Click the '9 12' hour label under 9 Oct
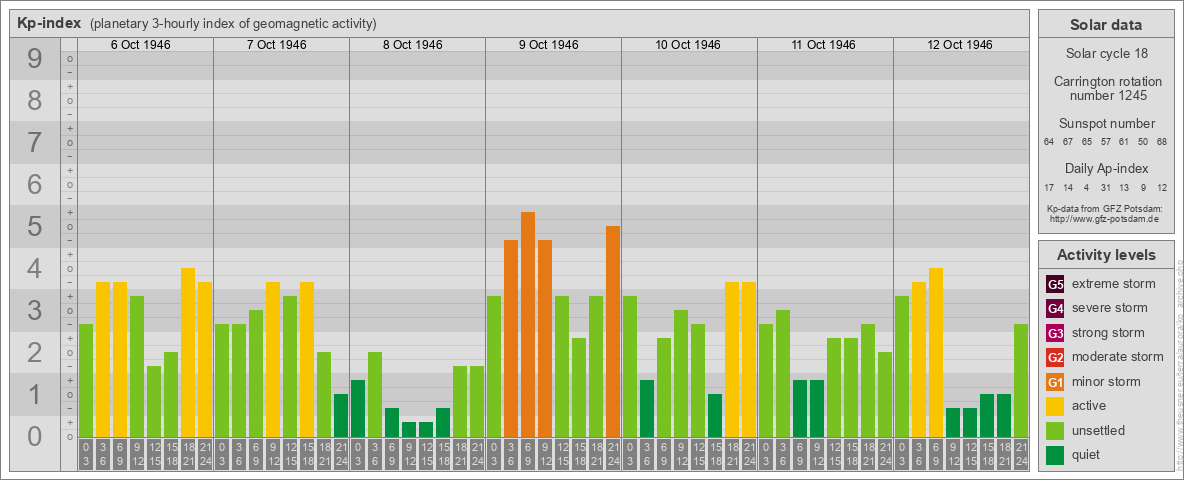The width and height of the screenshot is (1184, 480). tap(545, 455)
